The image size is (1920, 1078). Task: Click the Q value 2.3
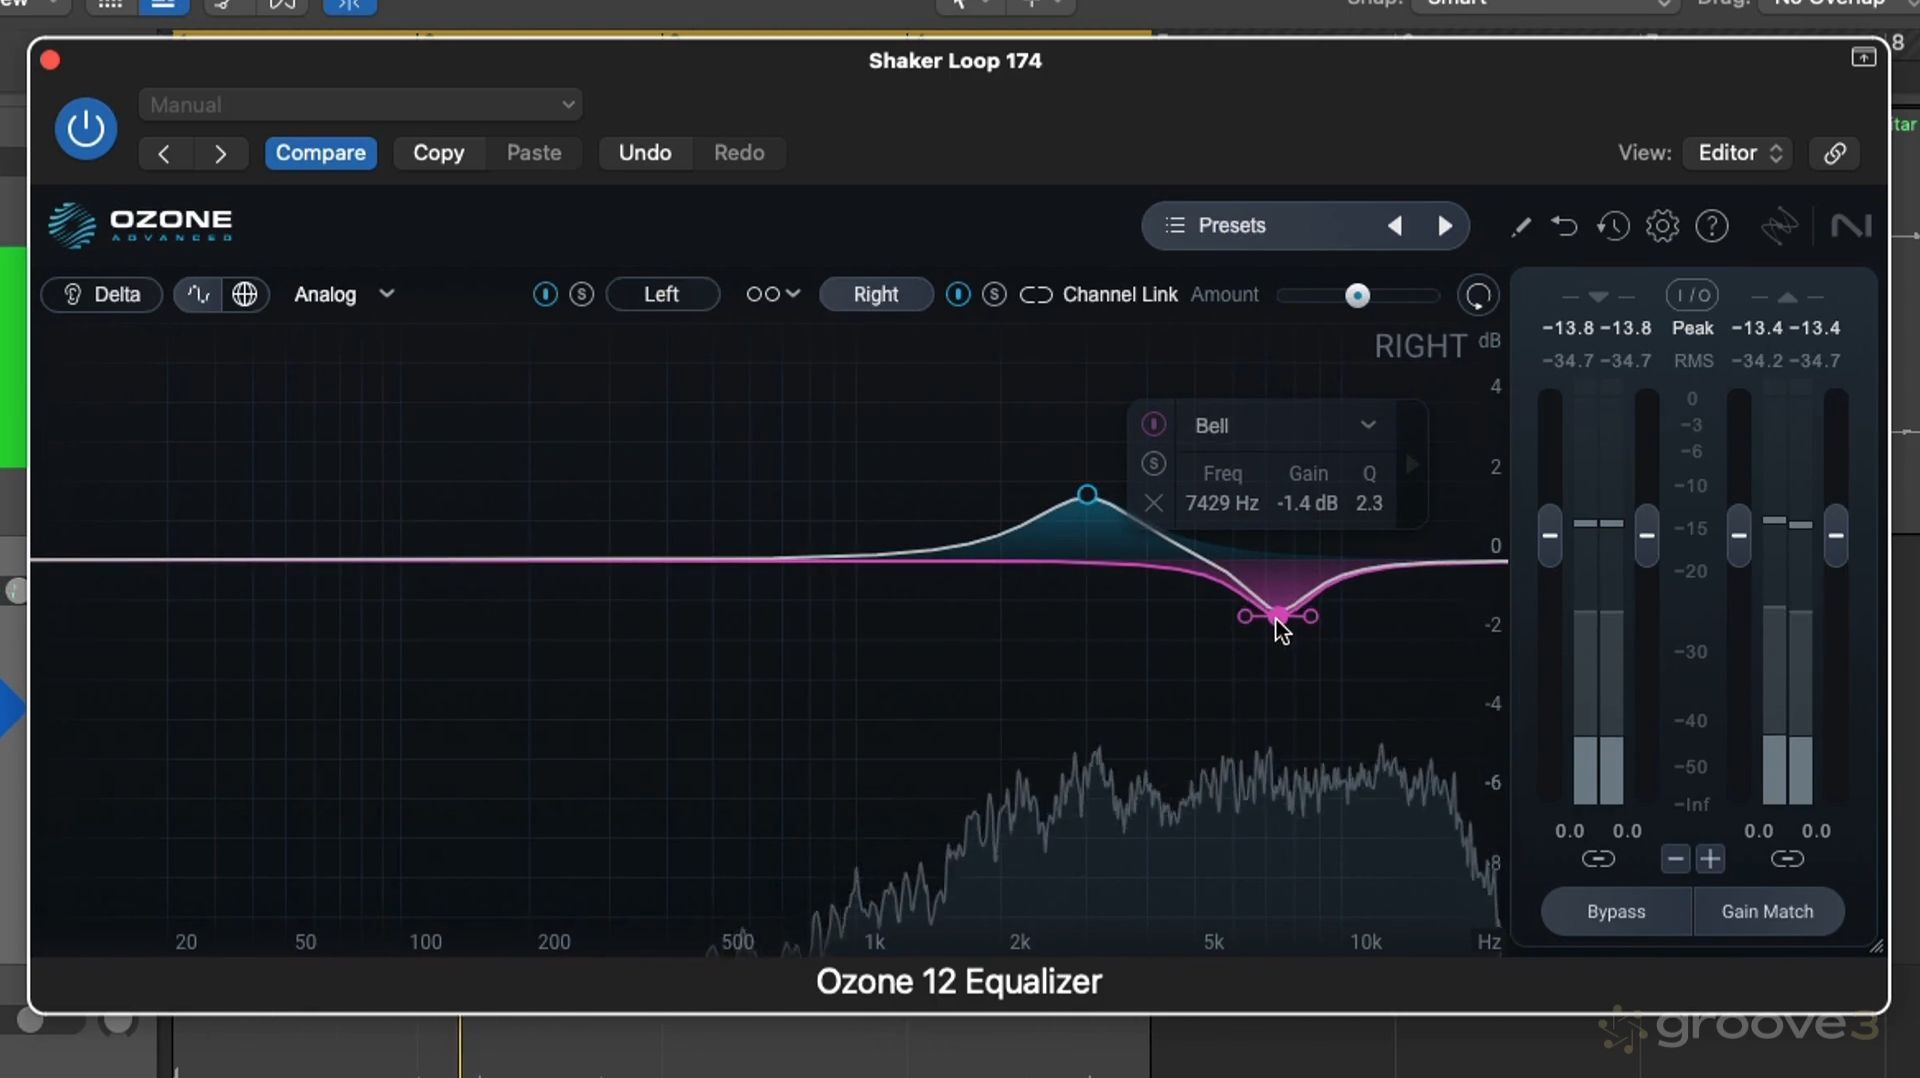(x=1369, y=503)
